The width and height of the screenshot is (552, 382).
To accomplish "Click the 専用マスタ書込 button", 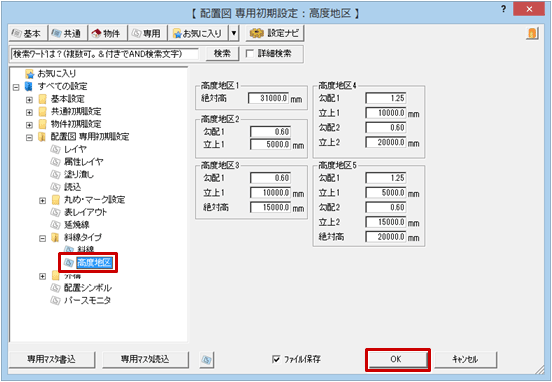I will [x=52, y=359].
